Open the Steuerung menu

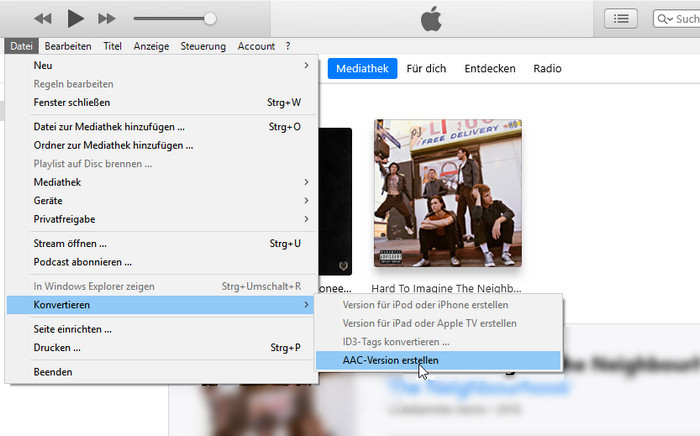(x=203, y=46)
